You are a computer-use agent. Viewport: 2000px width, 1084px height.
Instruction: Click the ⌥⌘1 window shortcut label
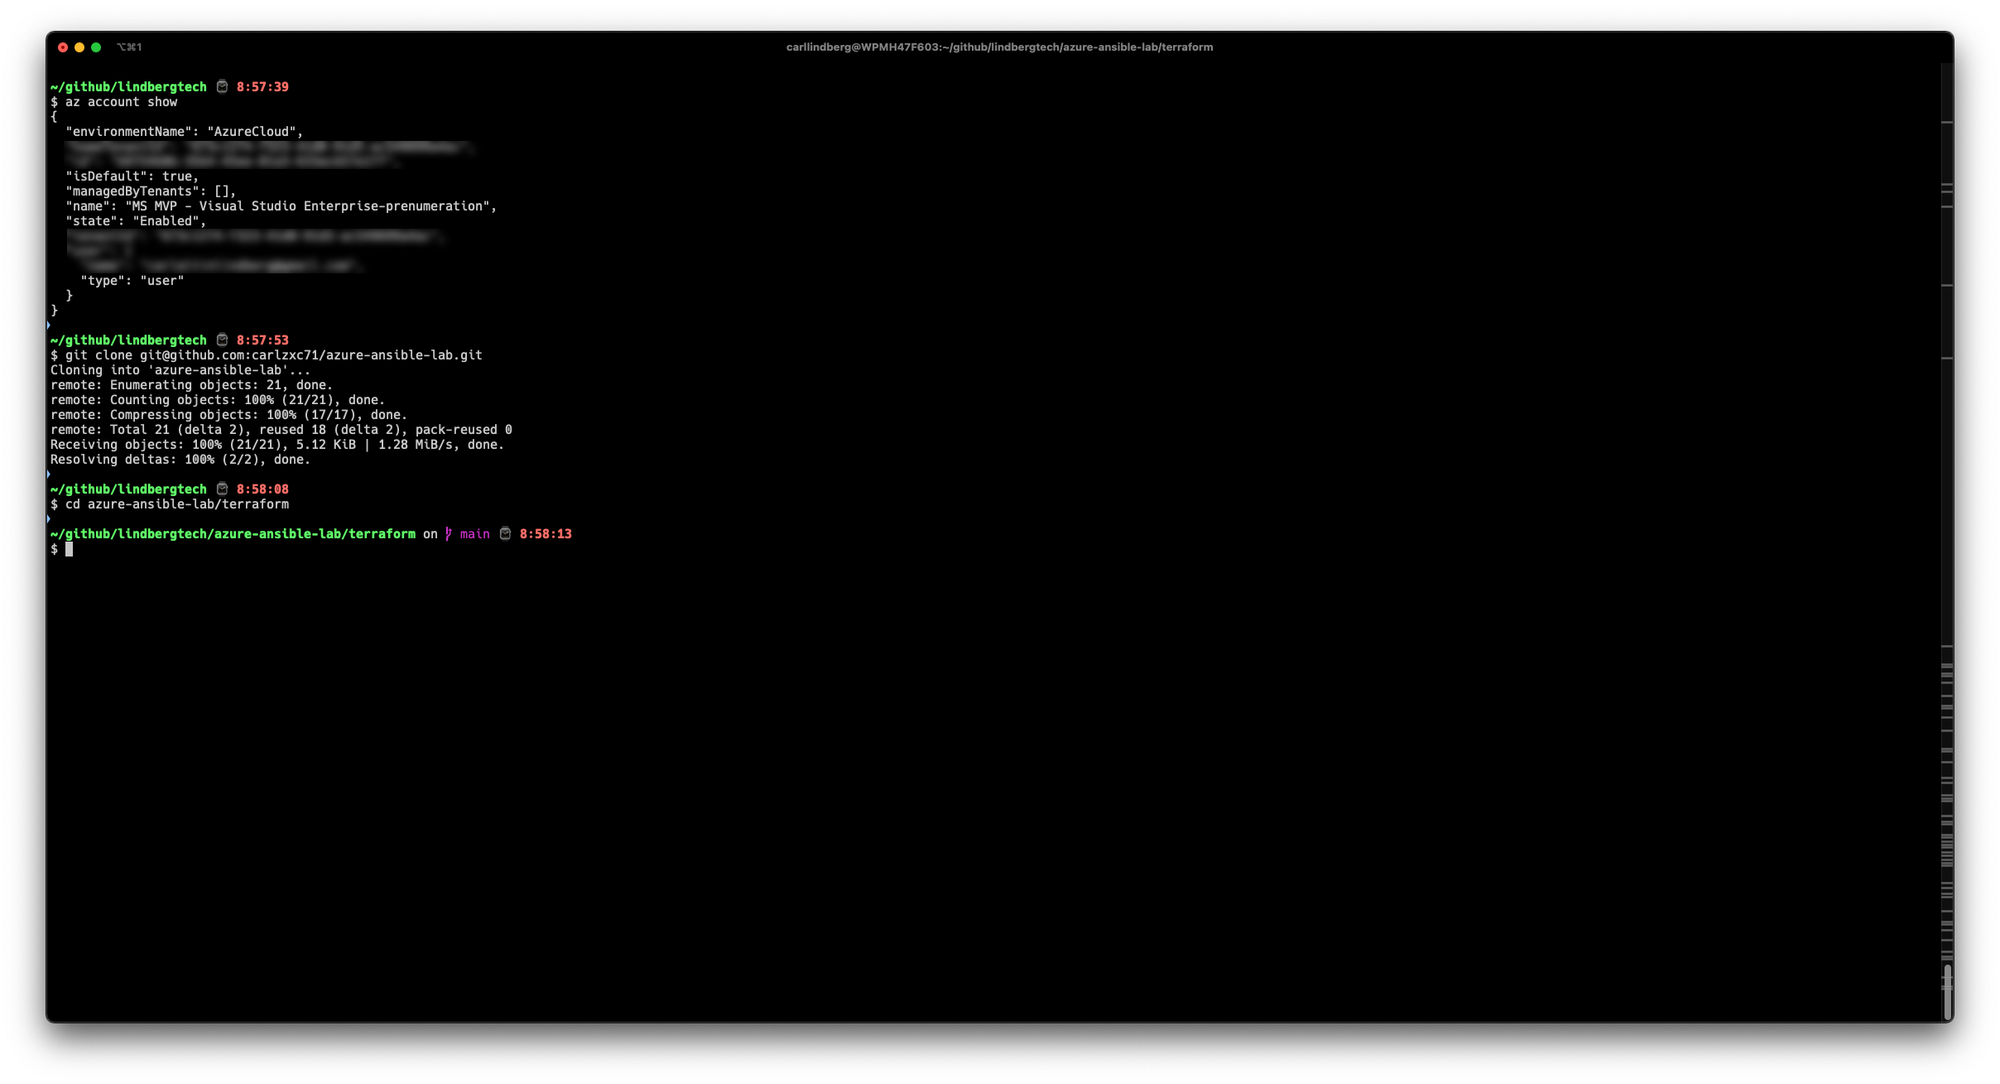[x=129, y=47]
